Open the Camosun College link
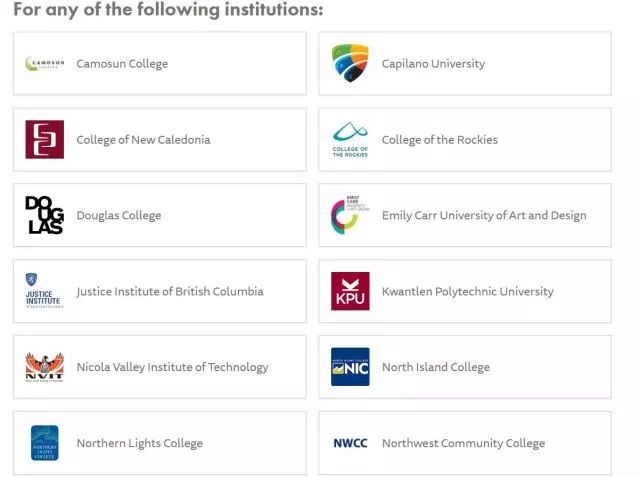This screenshot has height=477, width=640. (x=122, y=64)
